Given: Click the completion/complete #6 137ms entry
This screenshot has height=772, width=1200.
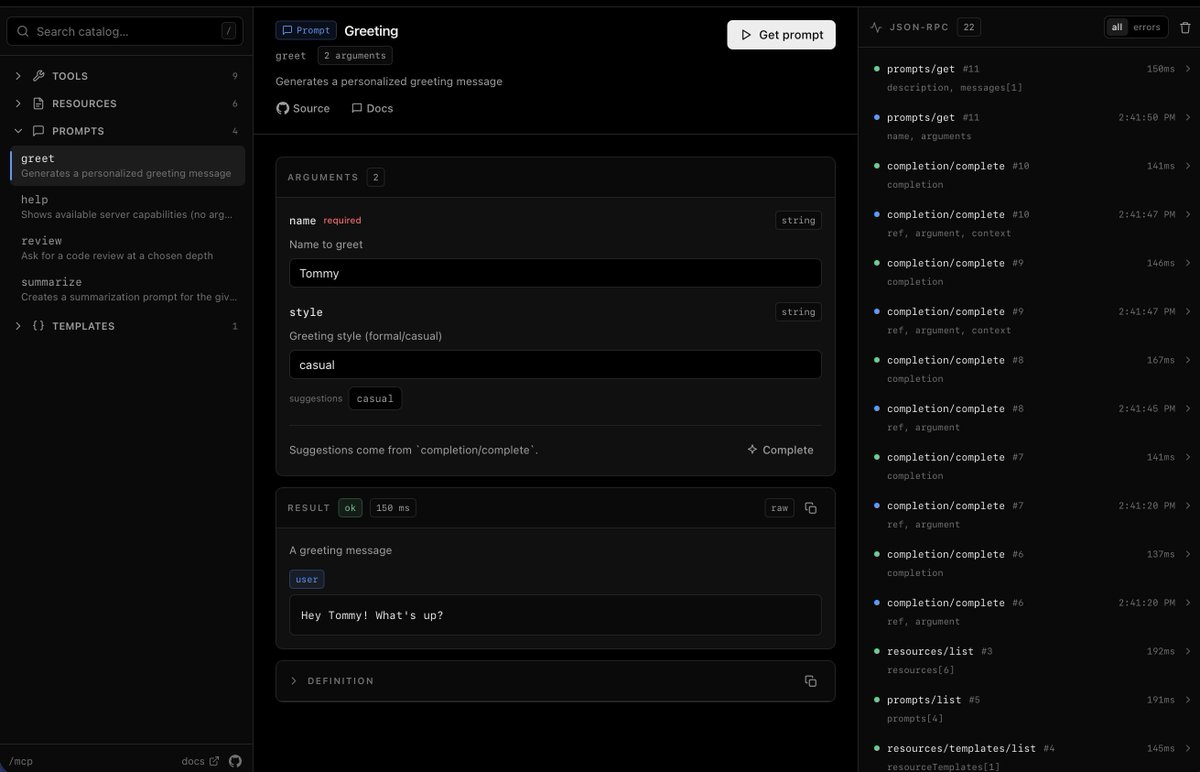Looking at the screenshot, I should pyautogui.click(x=1030, y=563).
